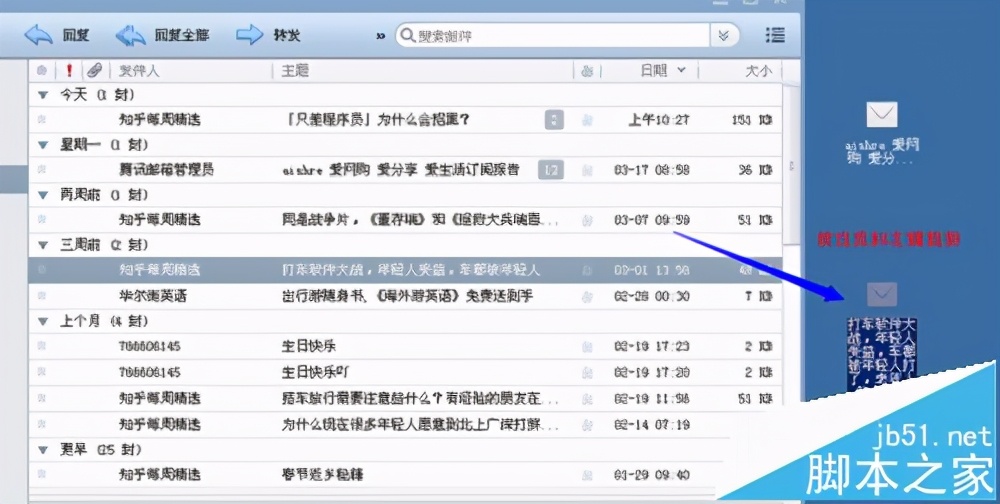1000x504 pixels.
Task: Collapse the 三周前 group
Action: [43, 244]
